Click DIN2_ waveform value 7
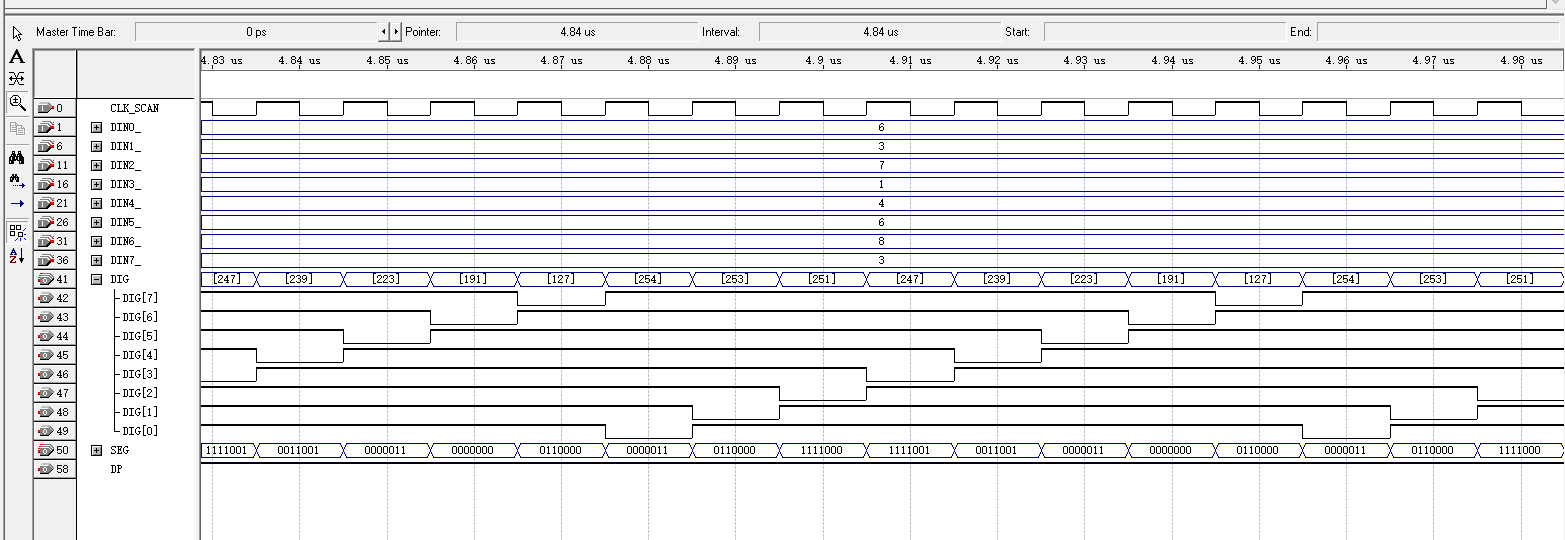Image resolution: width=1565 pixels, height=540 pixels. click(881, 165)
